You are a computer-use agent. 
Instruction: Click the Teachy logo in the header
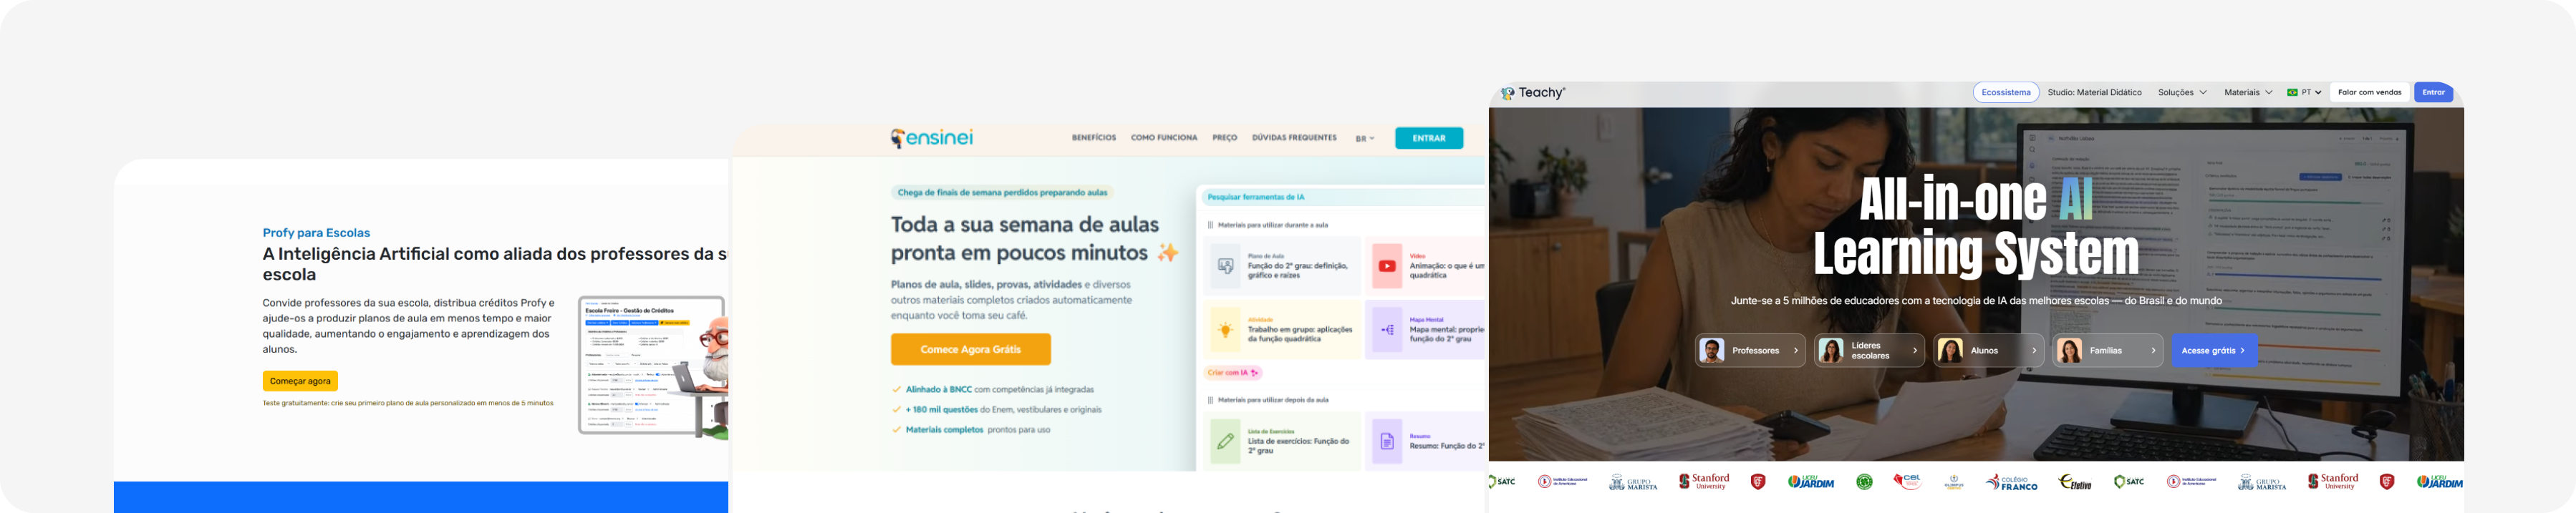pyautogui.click(x=1532, y=93)
